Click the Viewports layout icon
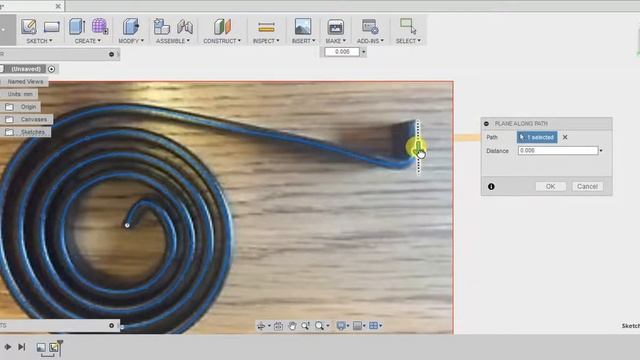Screen dimensions: 640x360 (x=373, y=326)
